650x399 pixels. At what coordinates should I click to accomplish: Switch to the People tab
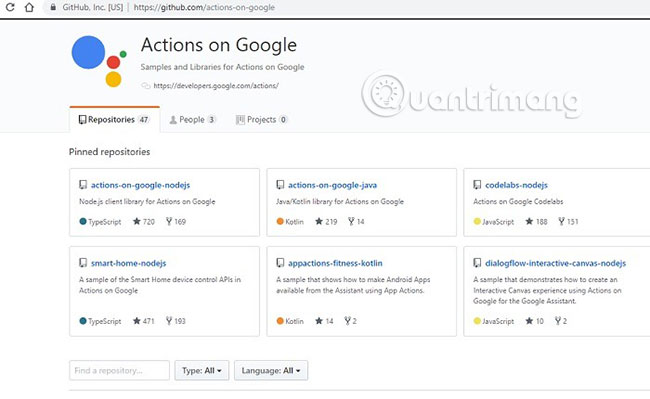[192, 120]
